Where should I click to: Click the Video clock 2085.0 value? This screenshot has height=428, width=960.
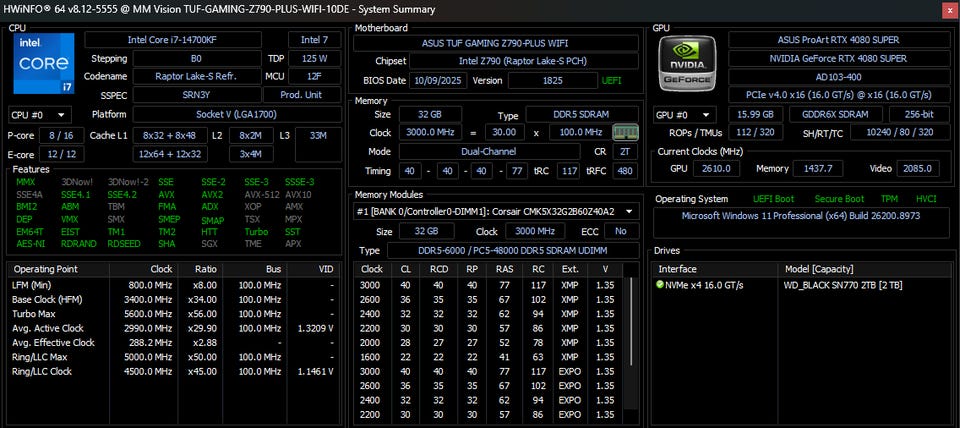[x=917, y=168]
